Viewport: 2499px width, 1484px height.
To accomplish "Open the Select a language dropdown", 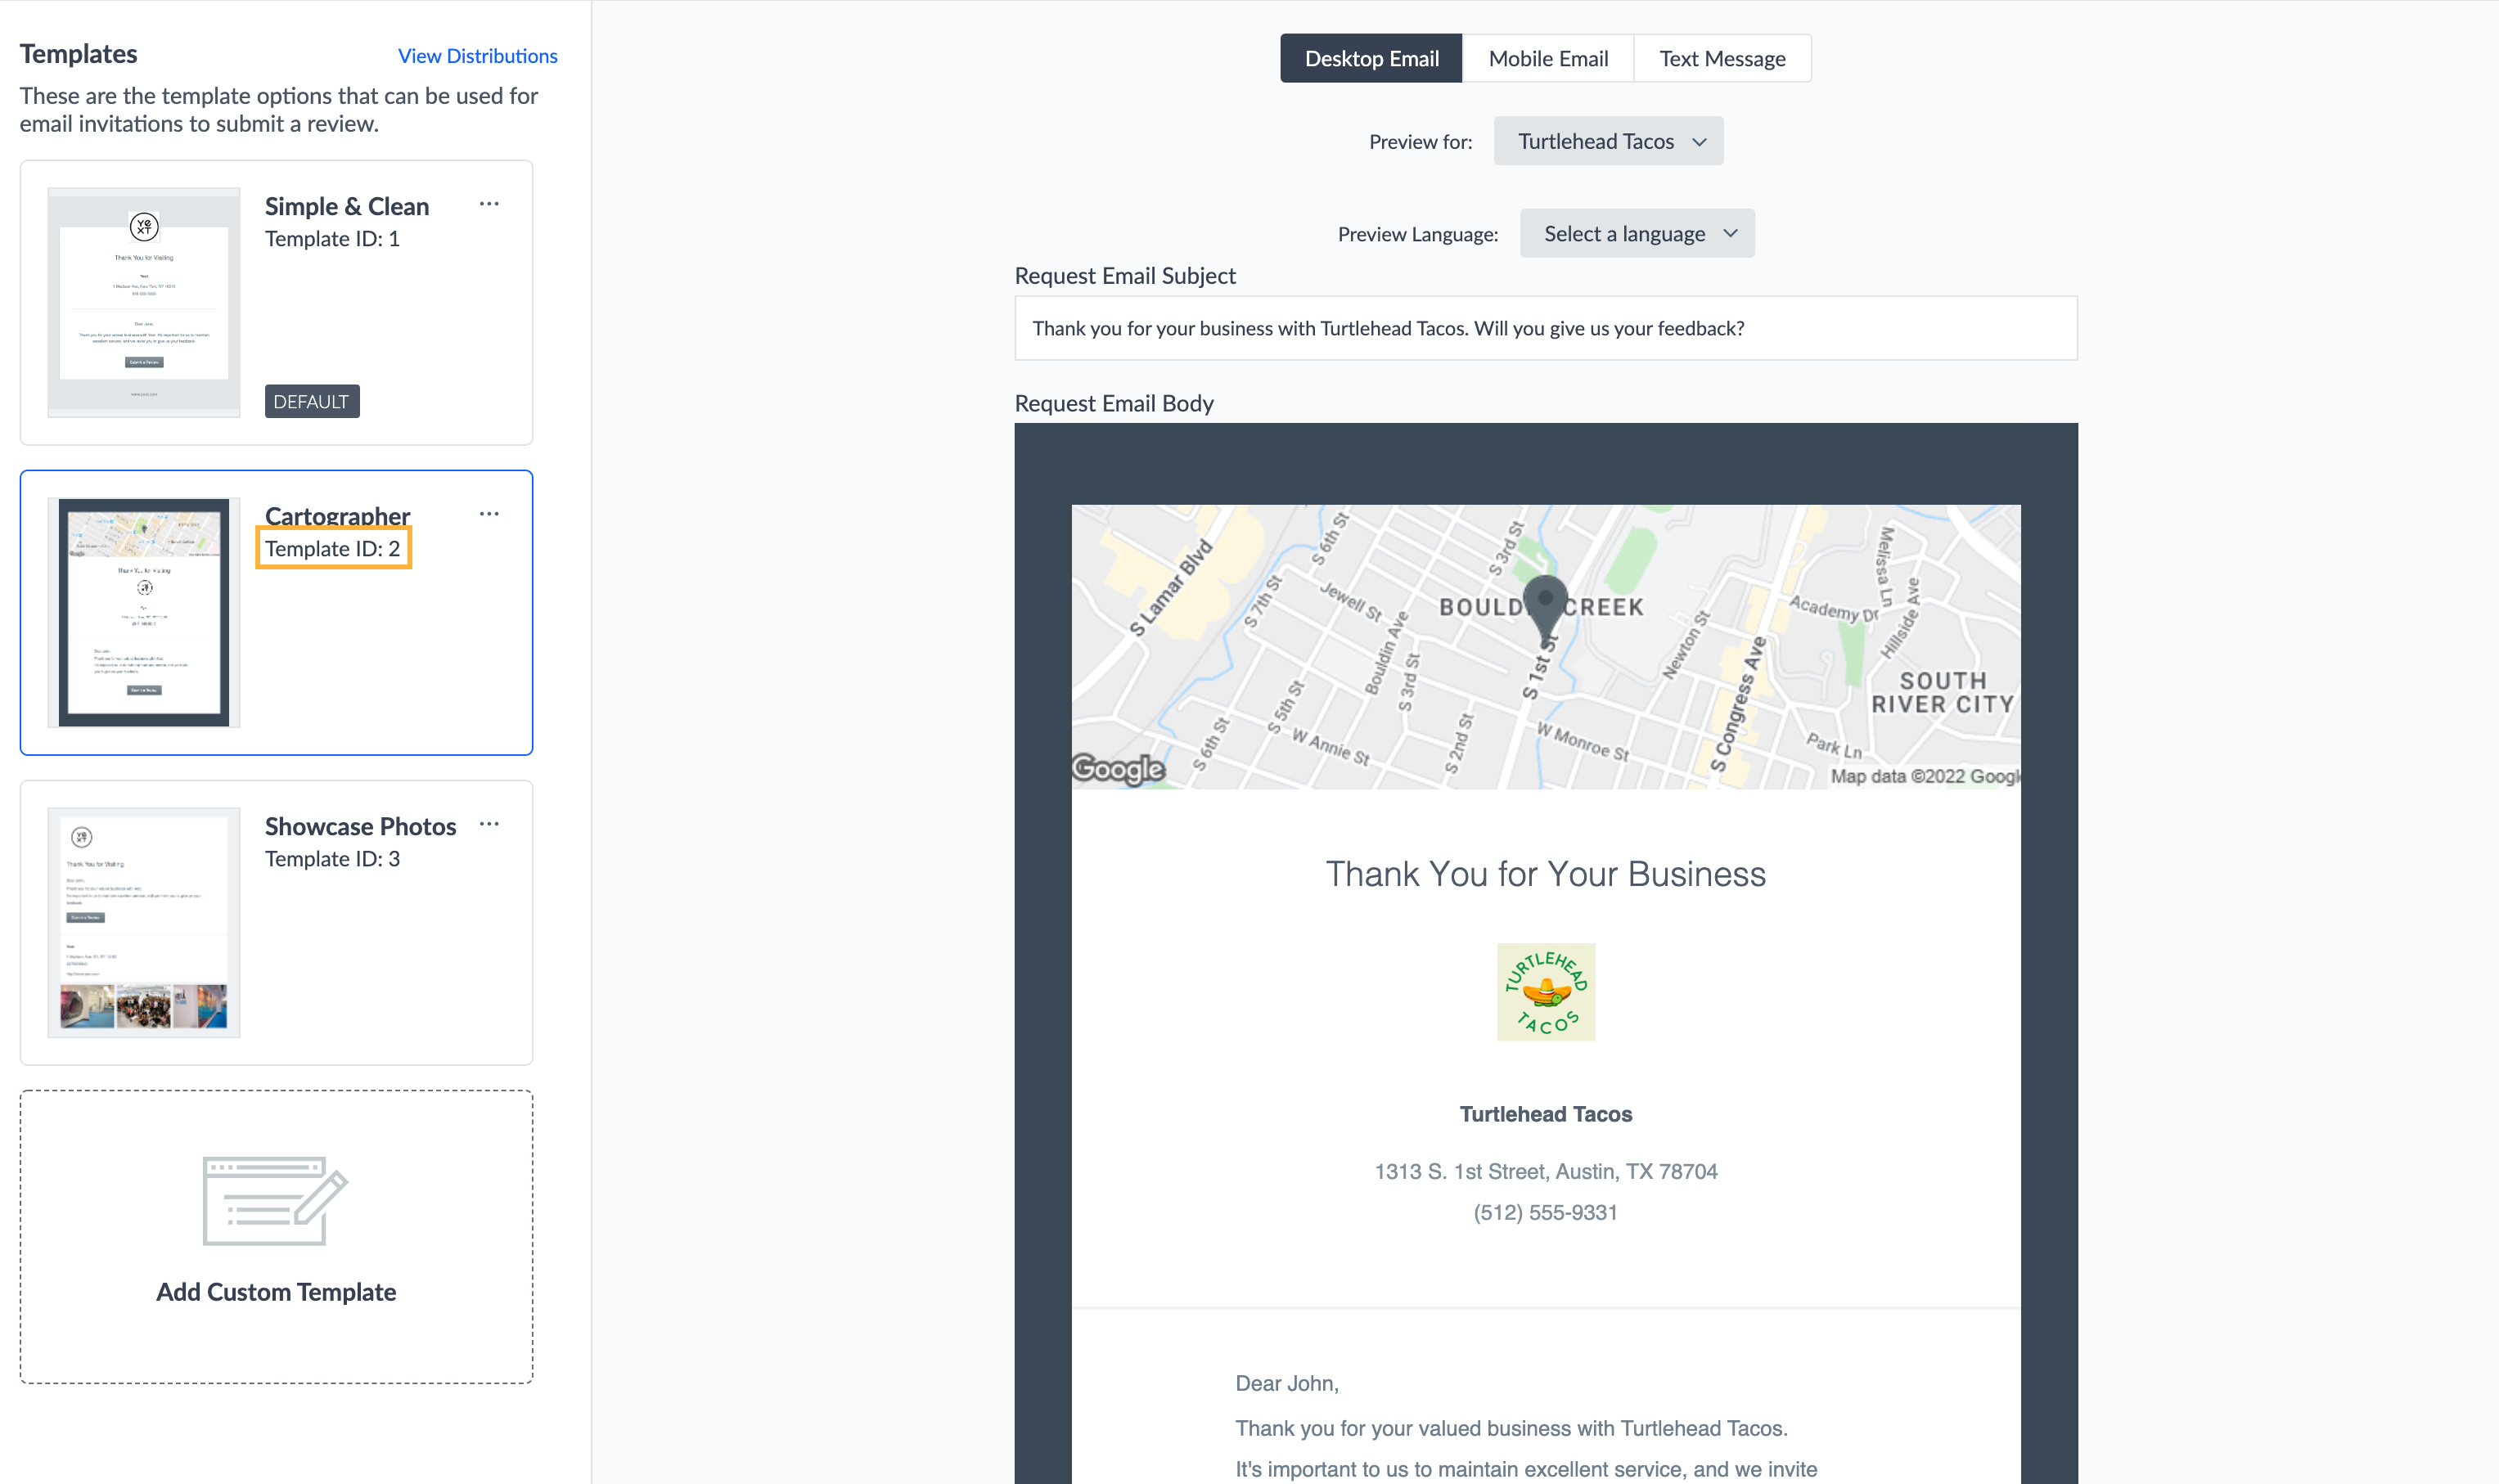I will [1637, 233].
